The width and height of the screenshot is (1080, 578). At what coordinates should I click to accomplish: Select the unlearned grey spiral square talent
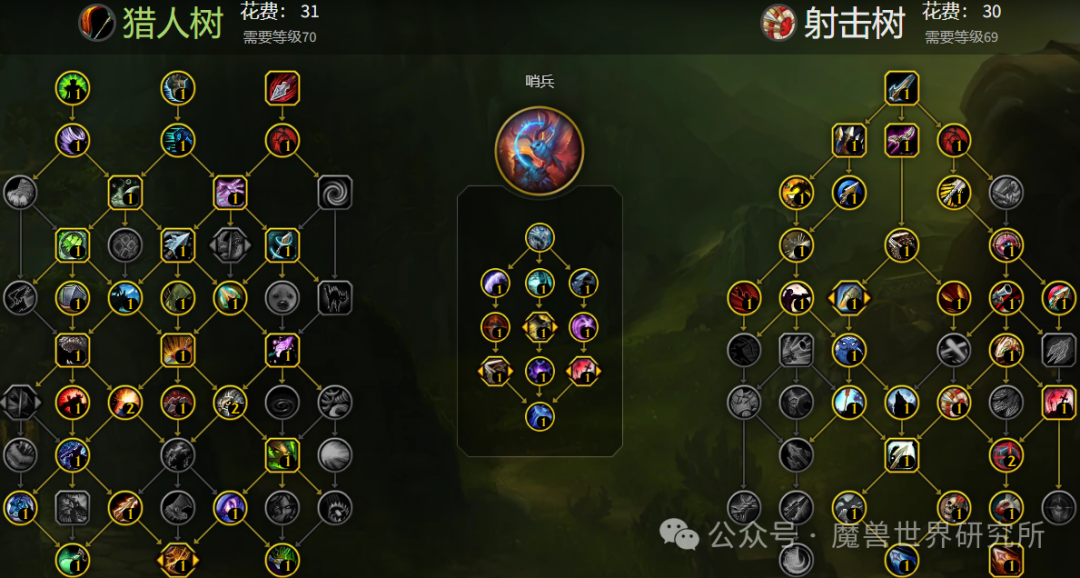click(x=335, y=192)
